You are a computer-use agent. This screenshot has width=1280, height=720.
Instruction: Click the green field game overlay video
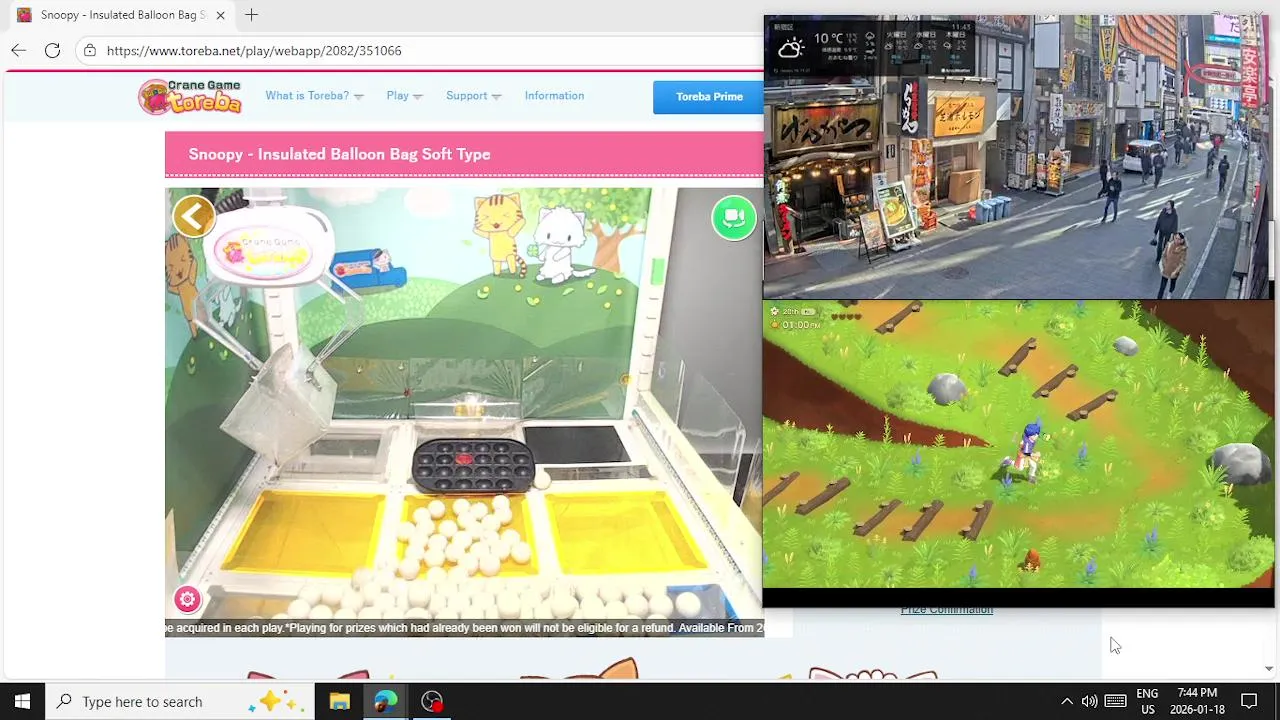1018,444
